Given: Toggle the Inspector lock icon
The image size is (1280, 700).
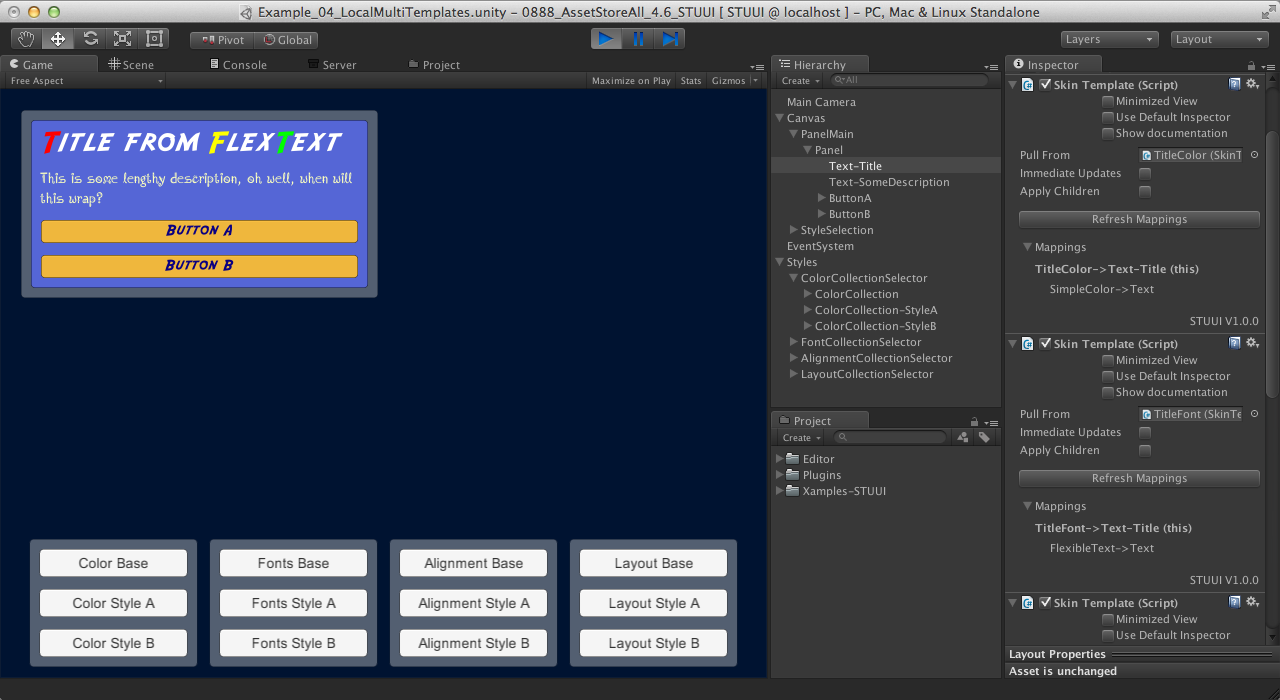Looking at the screenshot, I should (x=1251, y=65).
